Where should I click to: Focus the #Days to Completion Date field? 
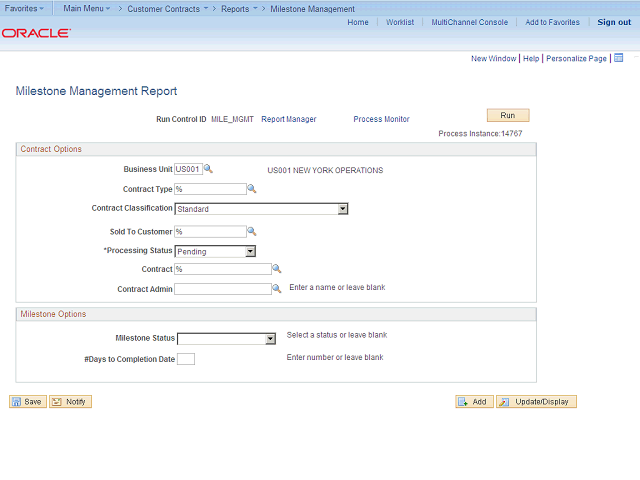coord(186,359)
